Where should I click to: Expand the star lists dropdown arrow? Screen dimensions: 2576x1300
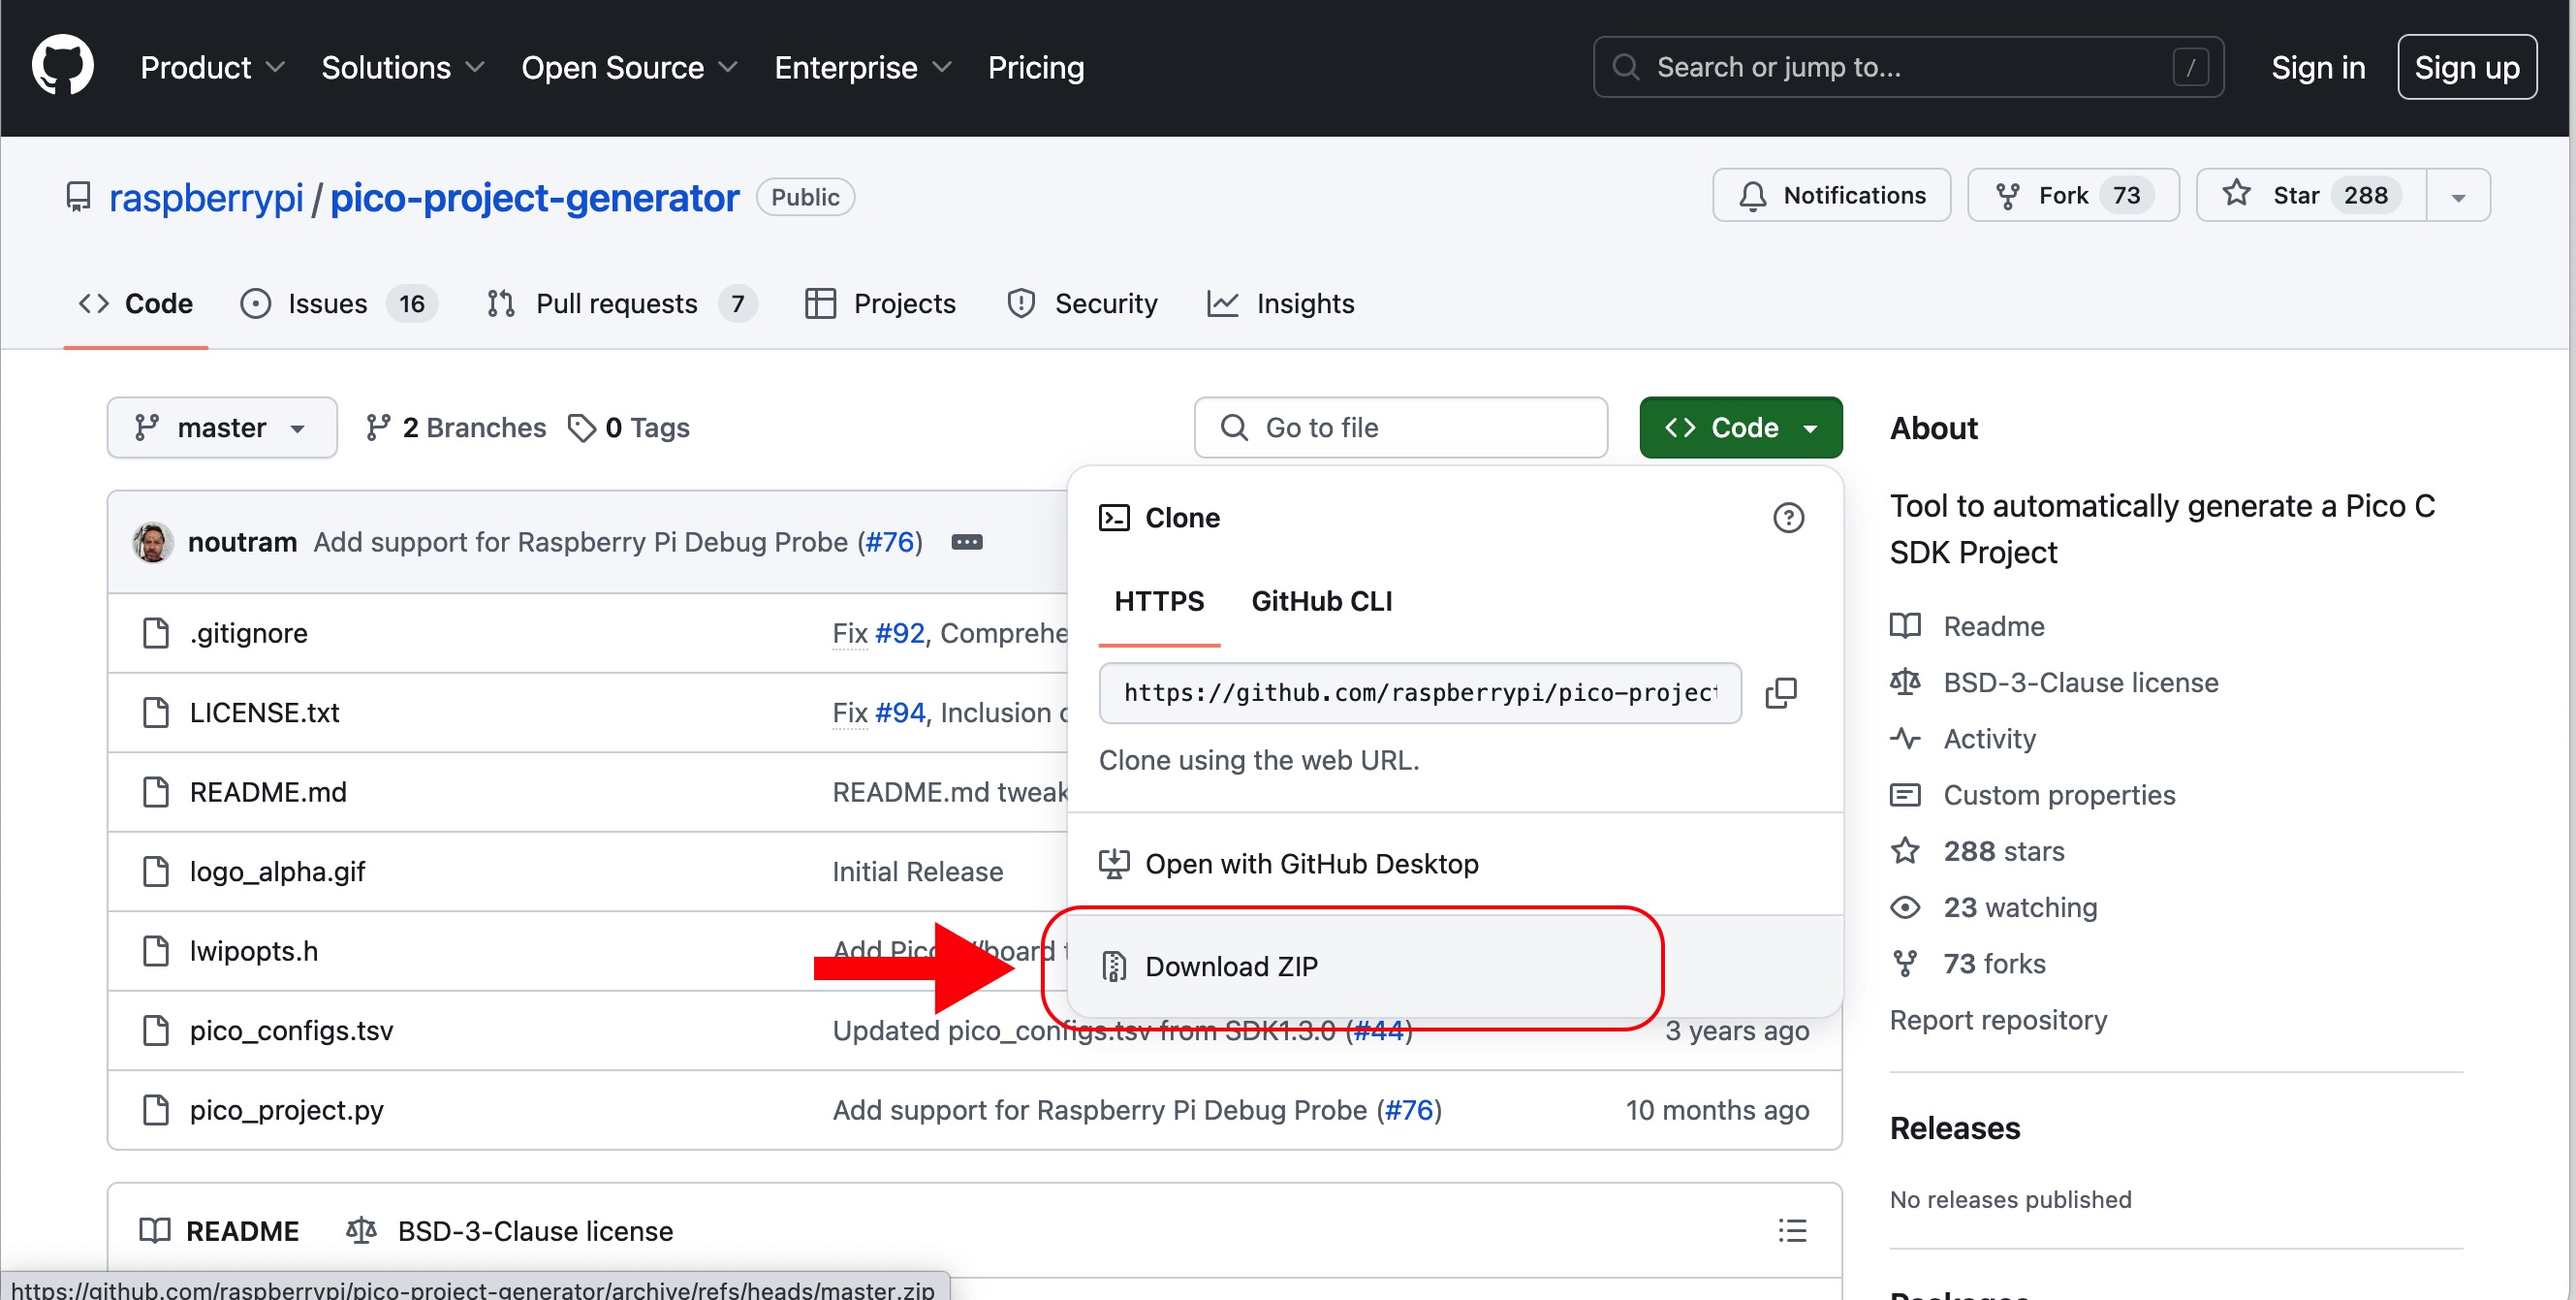point(2458,196)
